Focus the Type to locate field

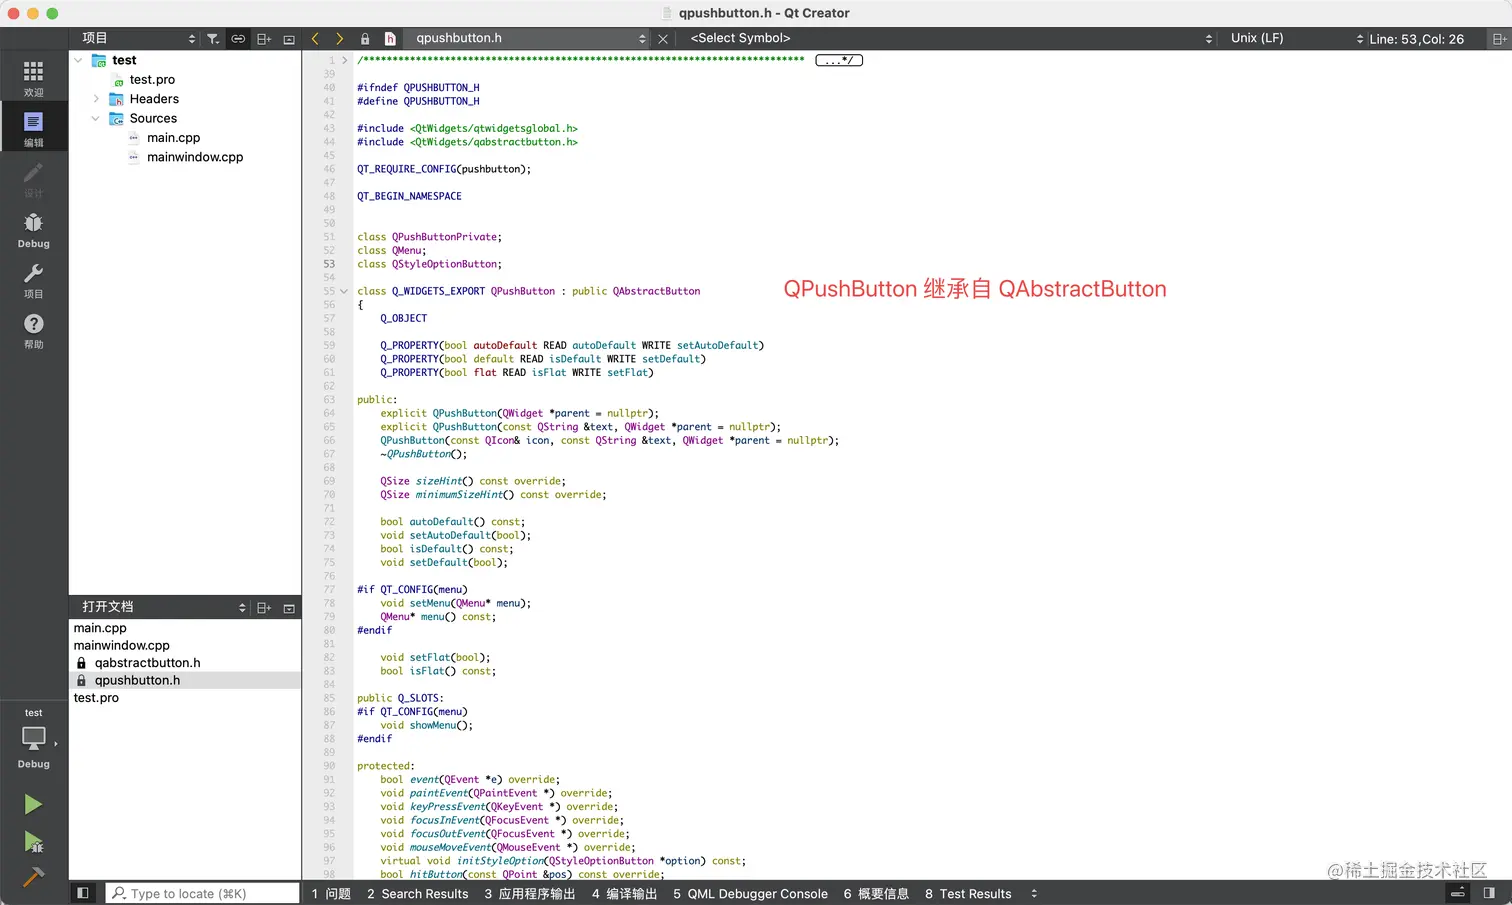pyautogui.click(x=202, y=893)
